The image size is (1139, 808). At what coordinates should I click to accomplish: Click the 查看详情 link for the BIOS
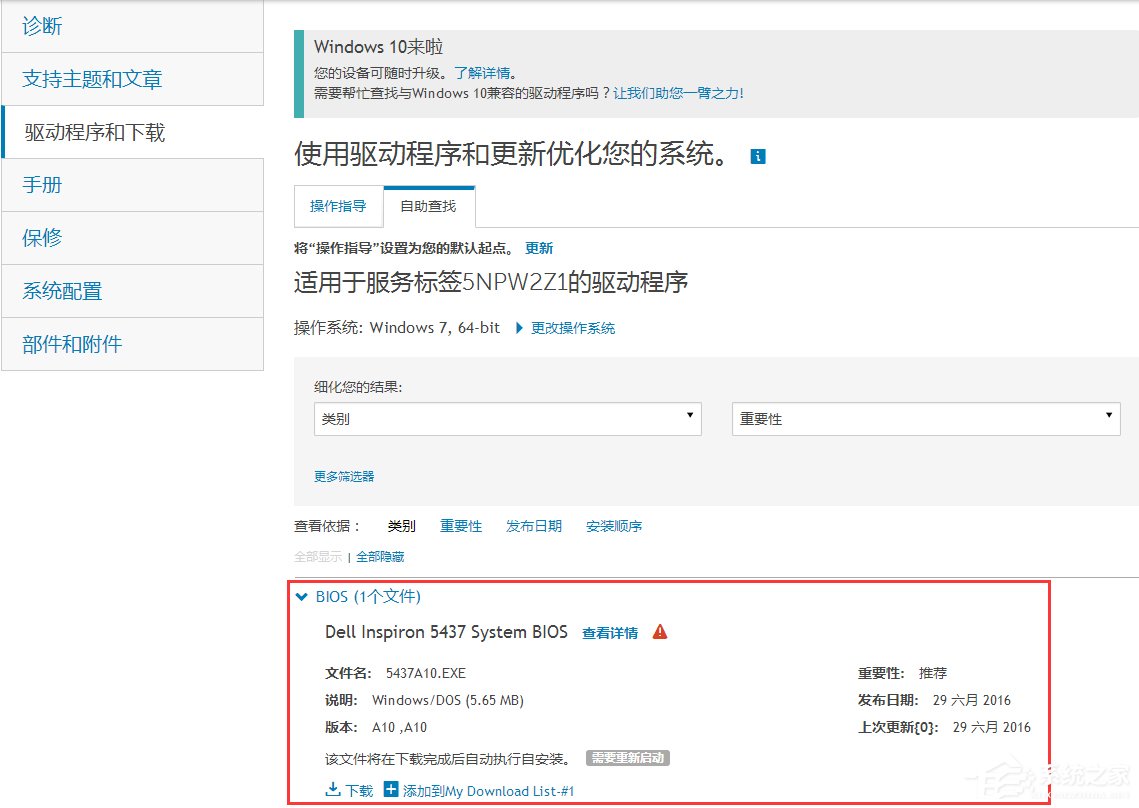click(x=612, y=632)
